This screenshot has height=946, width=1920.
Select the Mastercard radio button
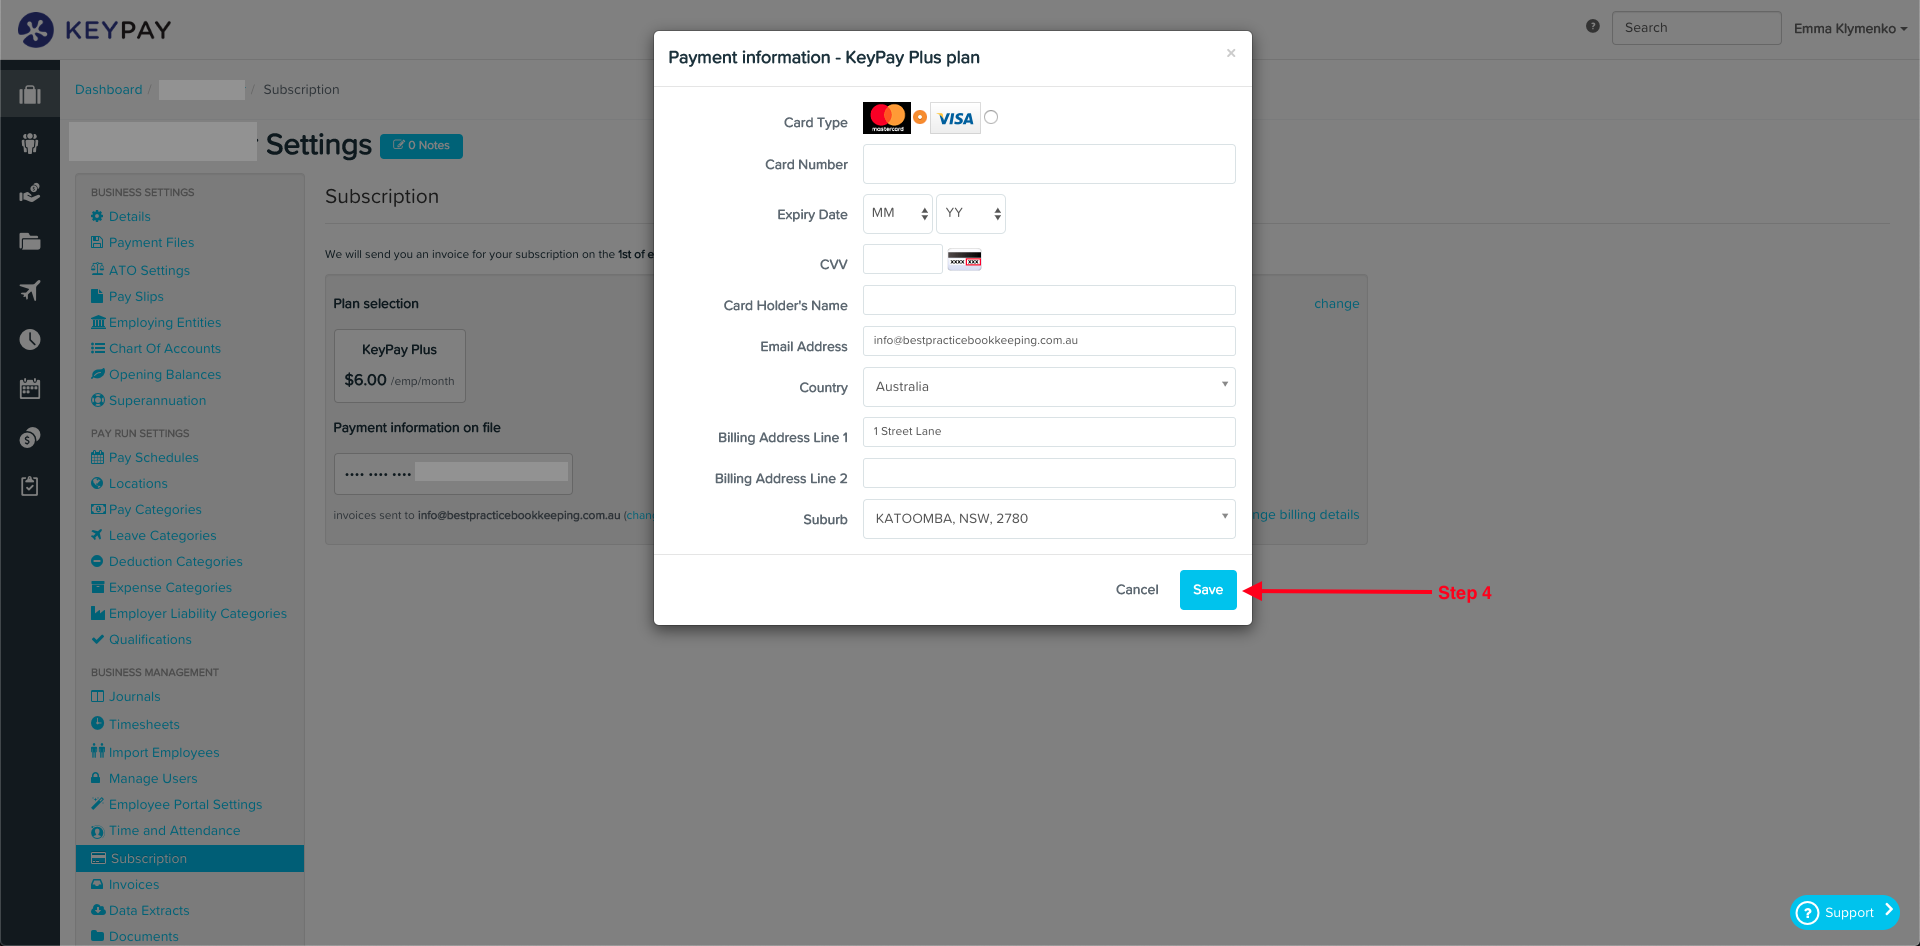pos(920,117)
